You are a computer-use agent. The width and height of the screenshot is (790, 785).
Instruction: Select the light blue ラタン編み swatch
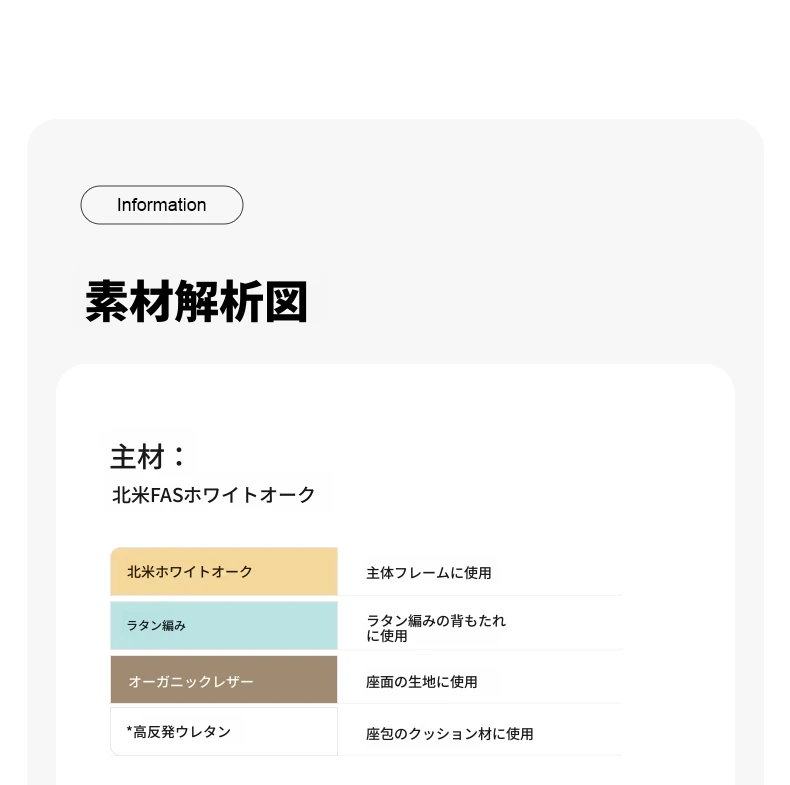(224, 625)
